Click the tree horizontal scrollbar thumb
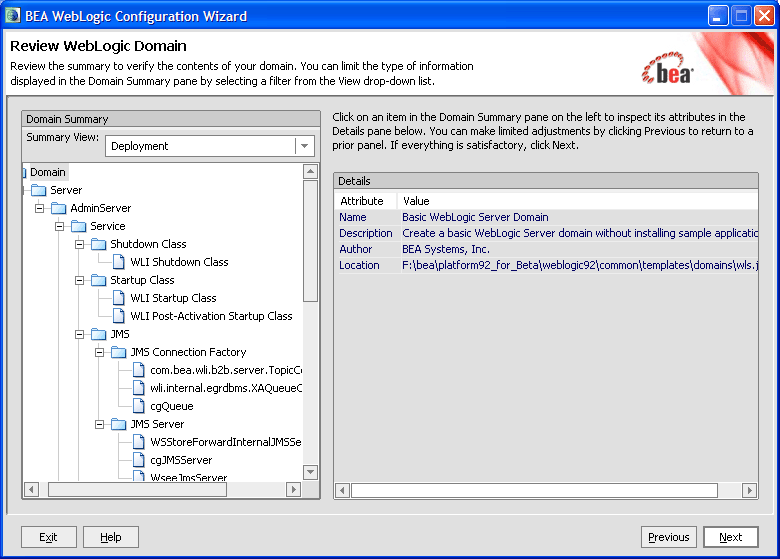The height and width of the screenshot is (559, 780). [x=137, y=489]
